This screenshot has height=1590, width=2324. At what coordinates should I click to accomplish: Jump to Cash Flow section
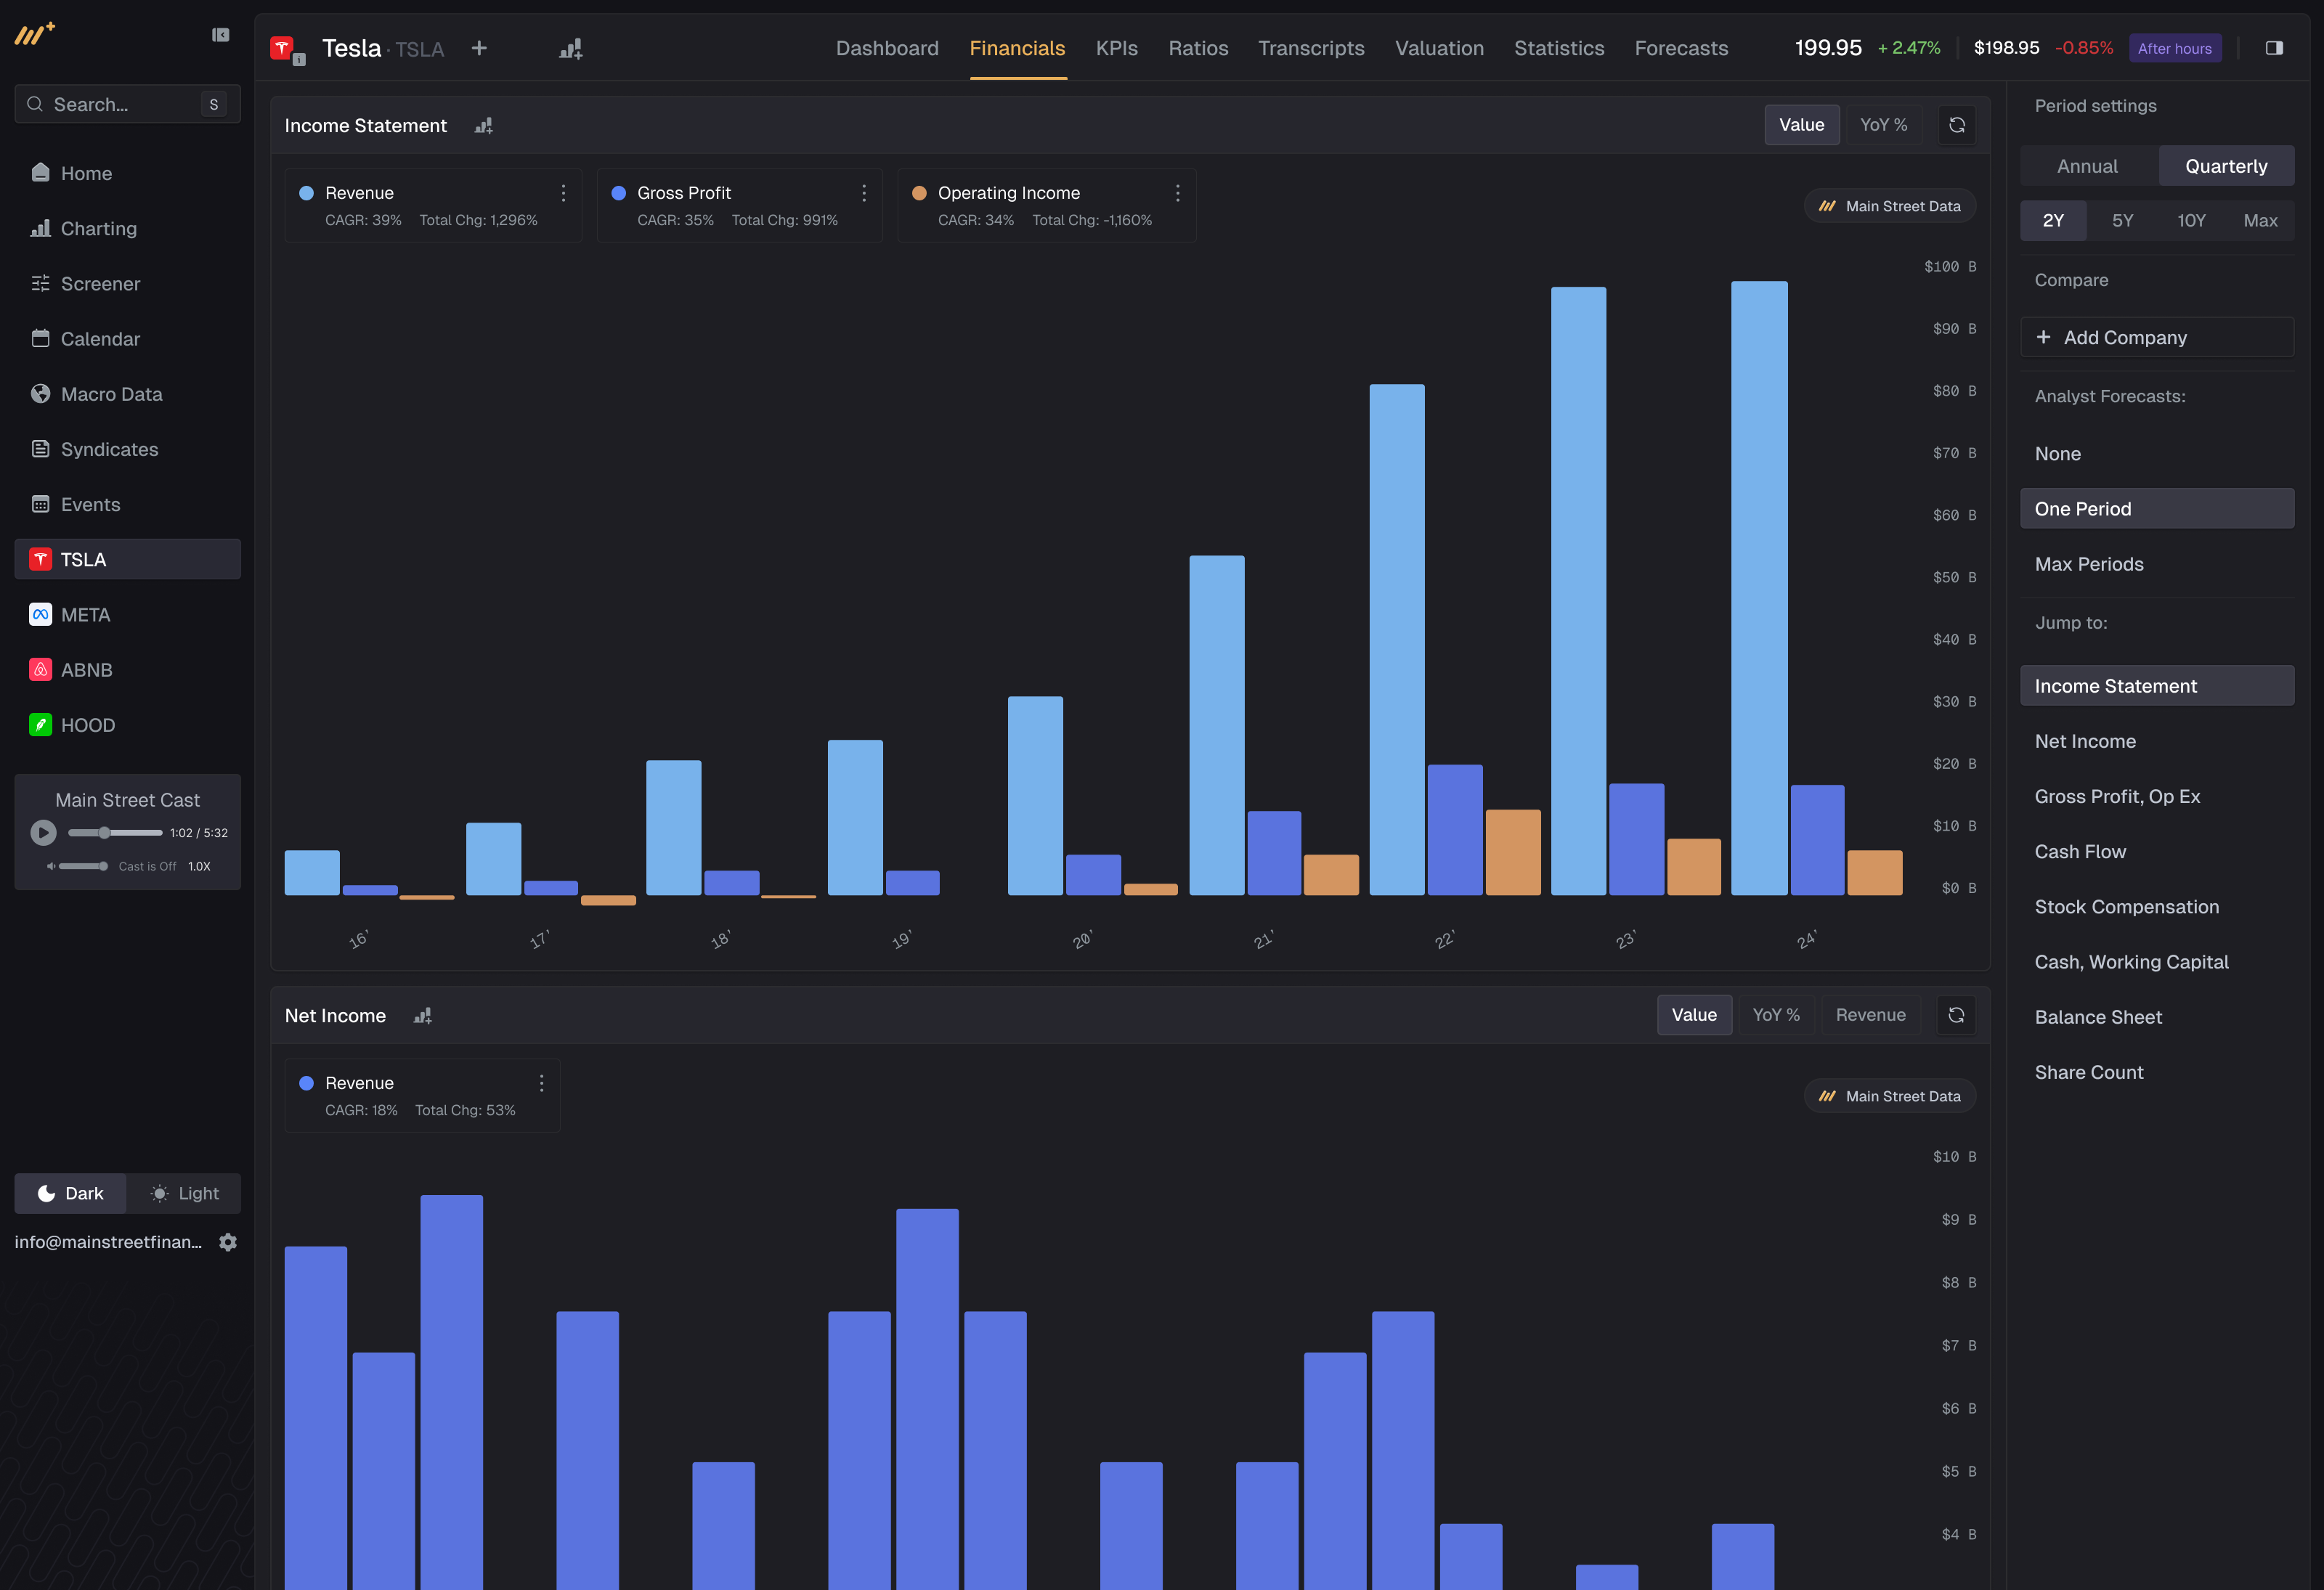tap(2080, 852)
